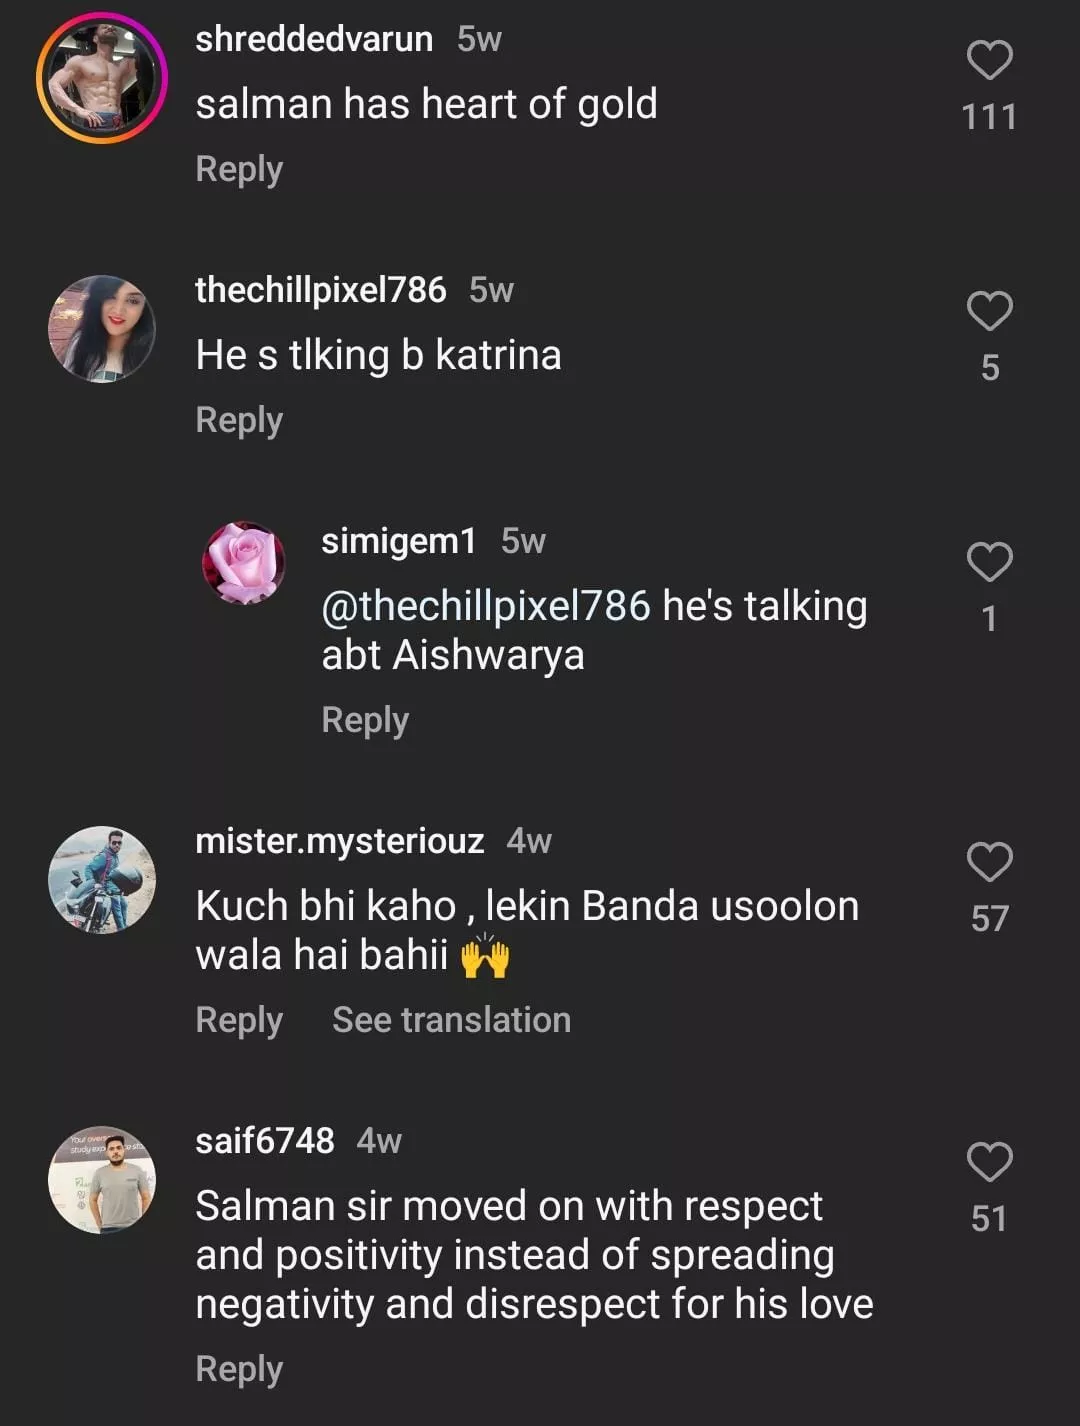Open shreddedvarun's profile picture with story ring
The width and height of the screenshot is (1080, 1426).
[x=102, y=78]
